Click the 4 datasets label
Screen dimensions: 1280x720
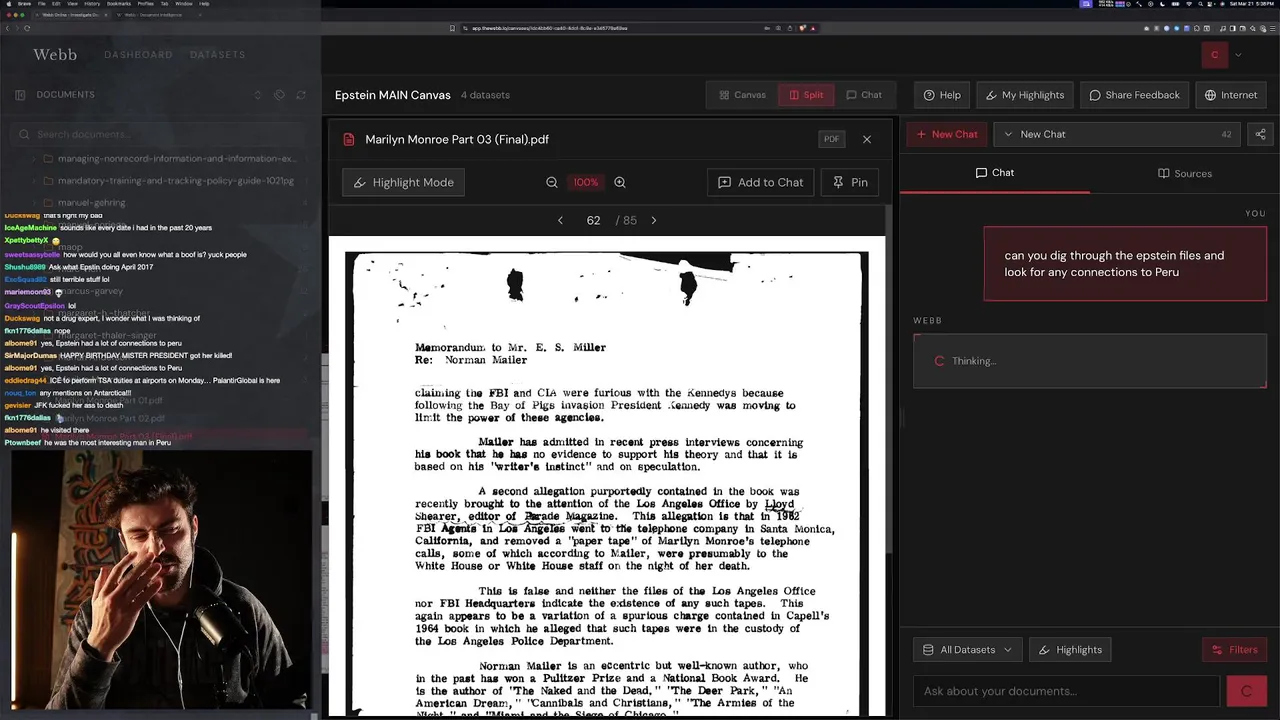(485, 95)
